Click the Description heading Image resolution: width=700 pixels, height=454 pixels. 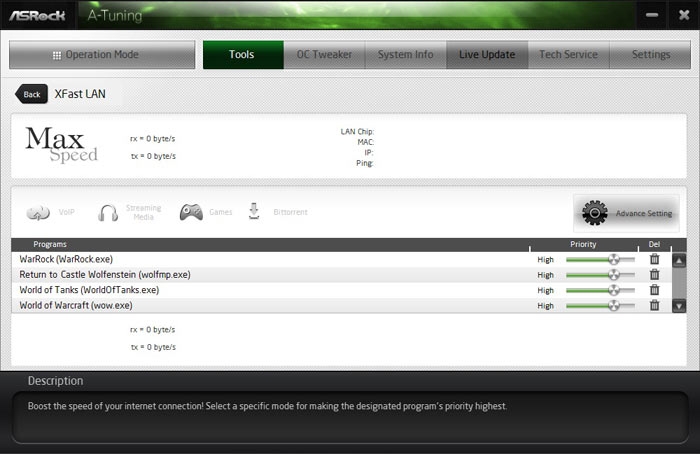[55, 381]
